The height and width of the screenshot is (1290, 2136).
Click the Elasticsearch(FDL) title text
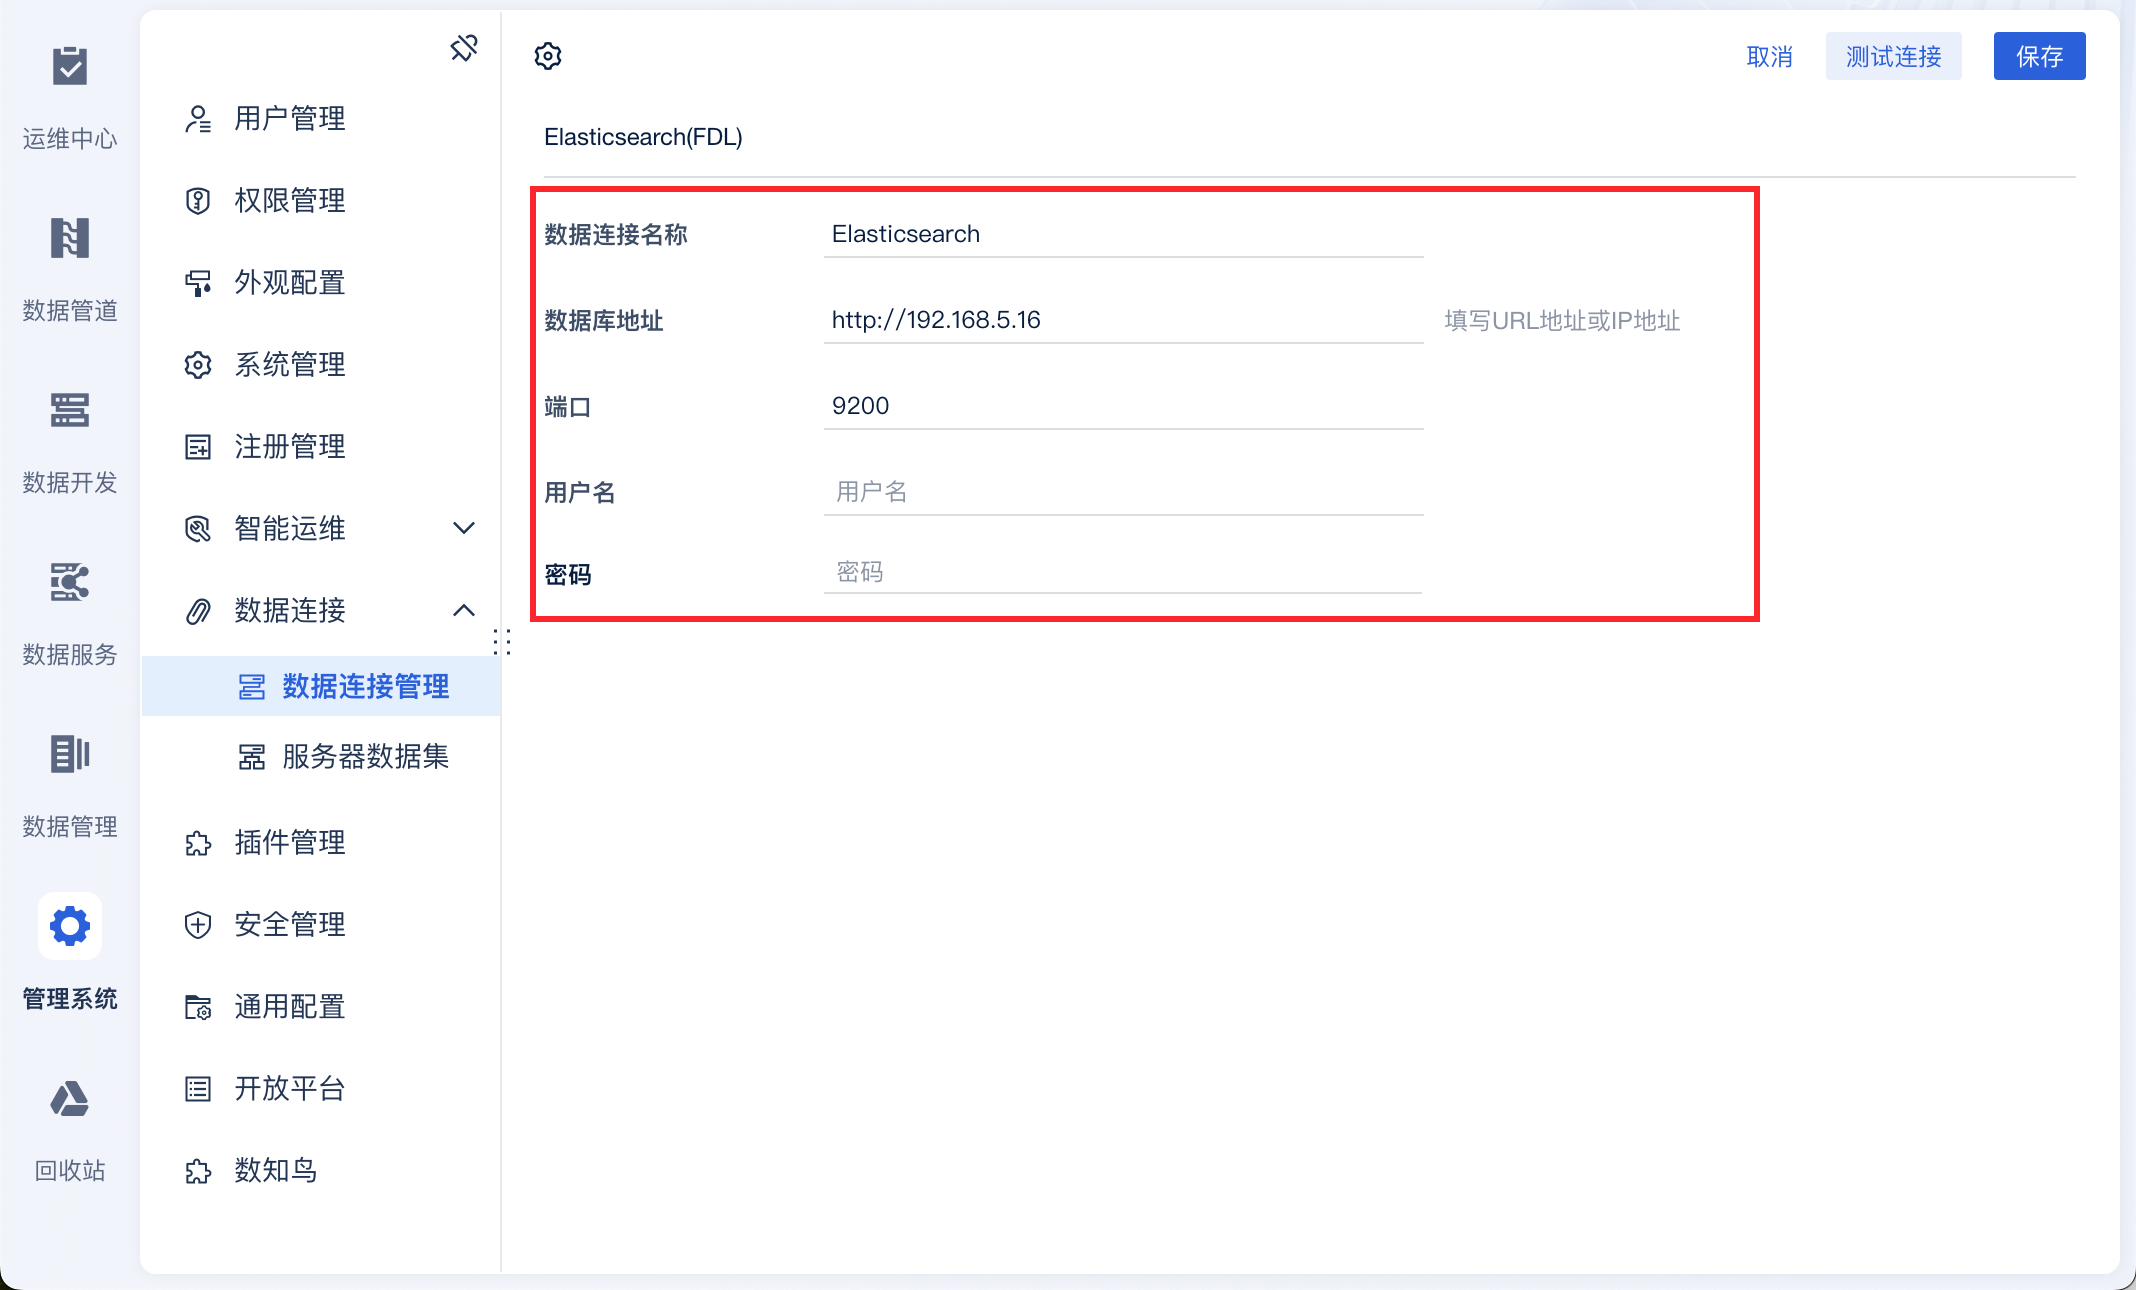[x=643, y=137]
